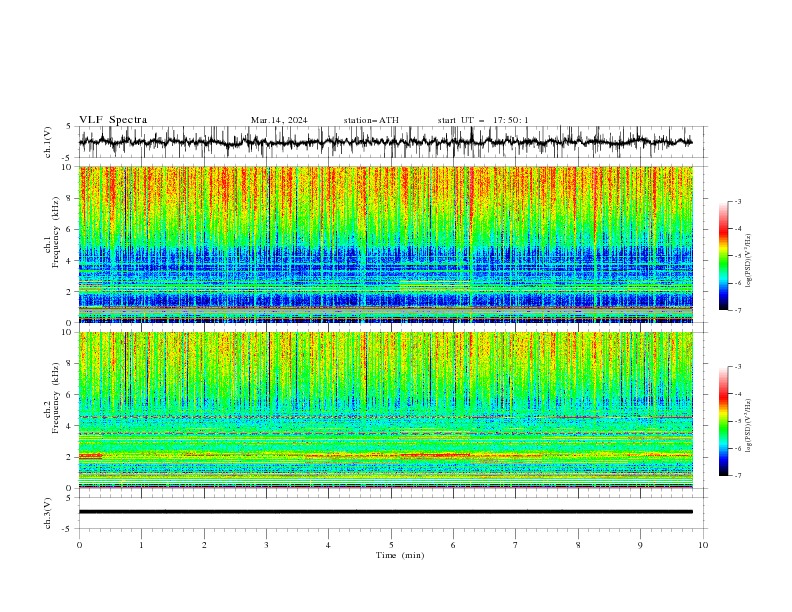Screen dimensions: 792x612
Task: Click the ch.2 spectrogram color scale bar
Action: (x=723, y=421)
